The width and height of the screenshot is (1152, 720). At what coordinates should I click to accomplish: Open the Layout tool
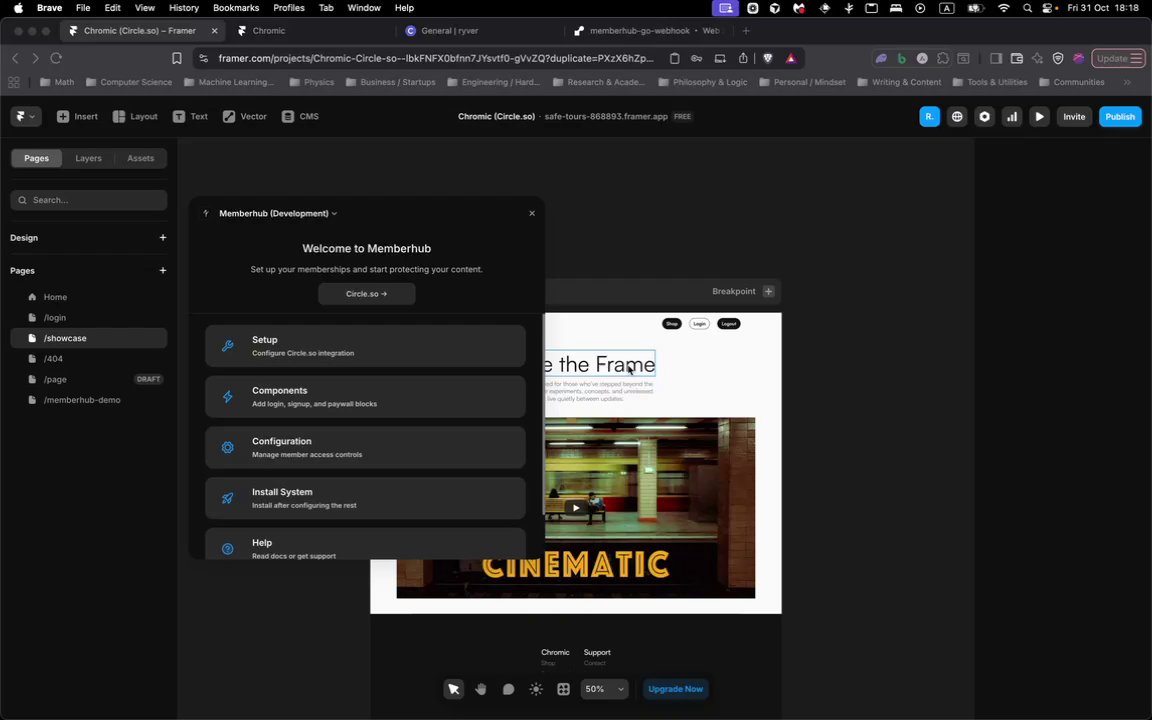135,116
